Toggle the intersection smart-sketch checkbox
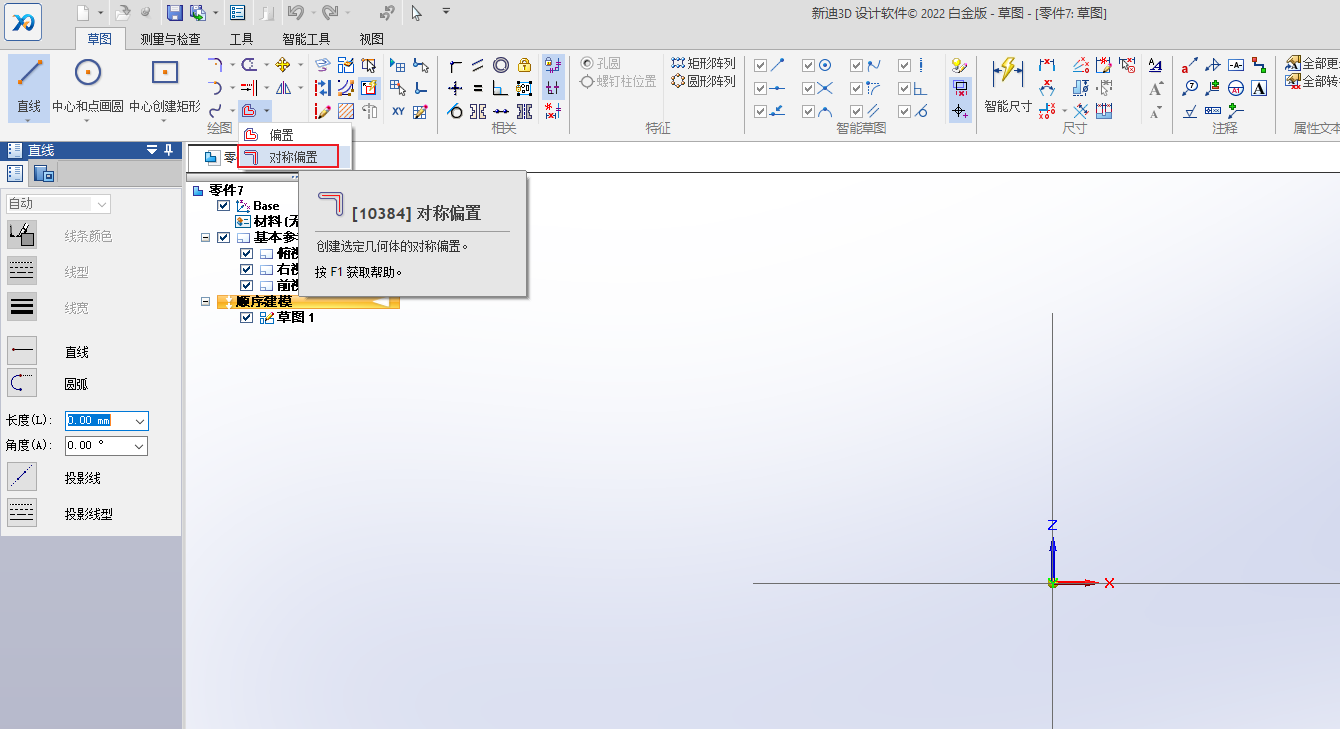 click(808, 88)
